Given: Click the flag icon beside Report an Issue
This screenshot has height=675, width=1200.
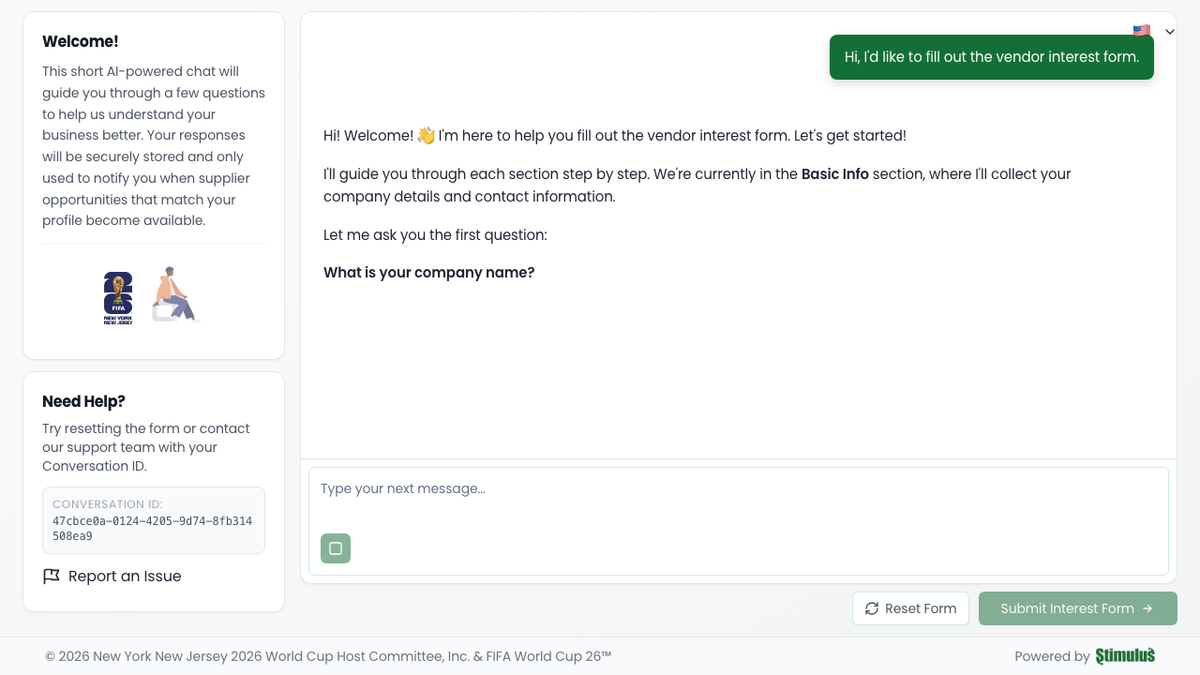Looking at the screenshot, I should (x=52, y=576).
